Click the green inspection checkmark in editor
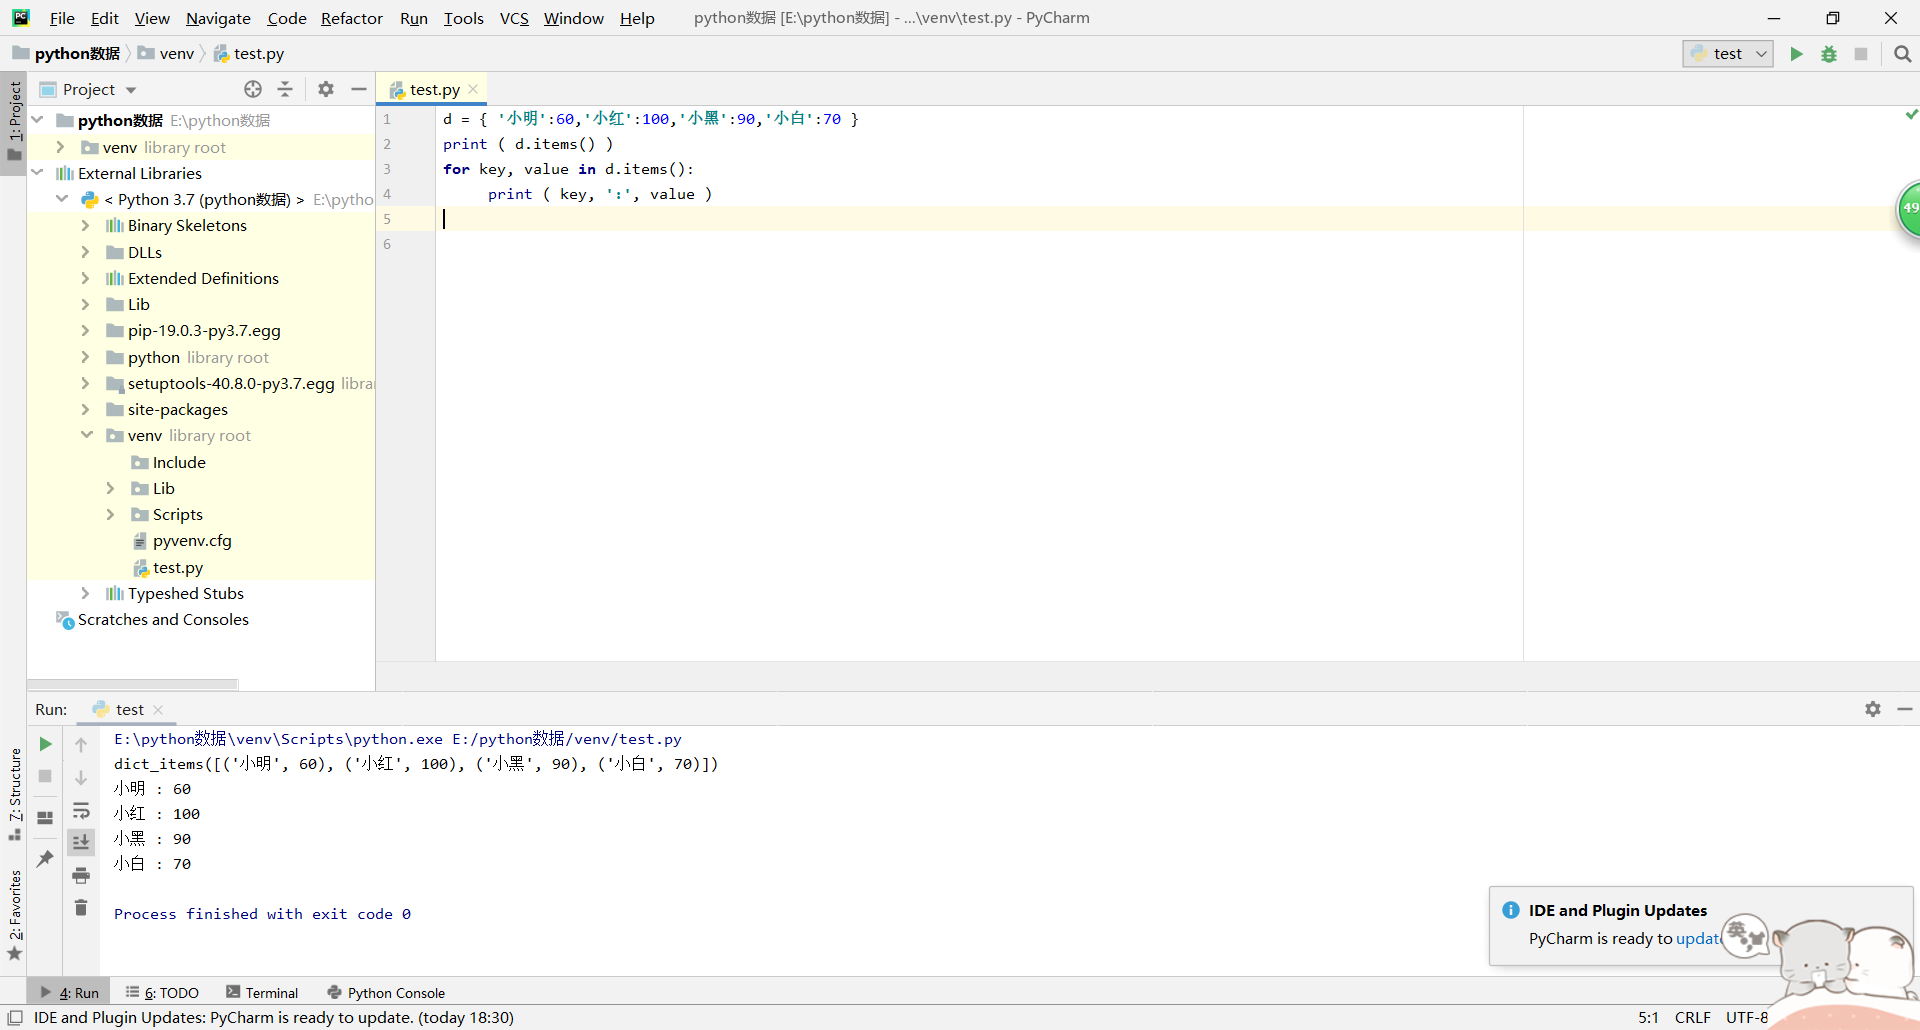The width and height of the screenshot is (1920, 1030). click(1911, 115)
